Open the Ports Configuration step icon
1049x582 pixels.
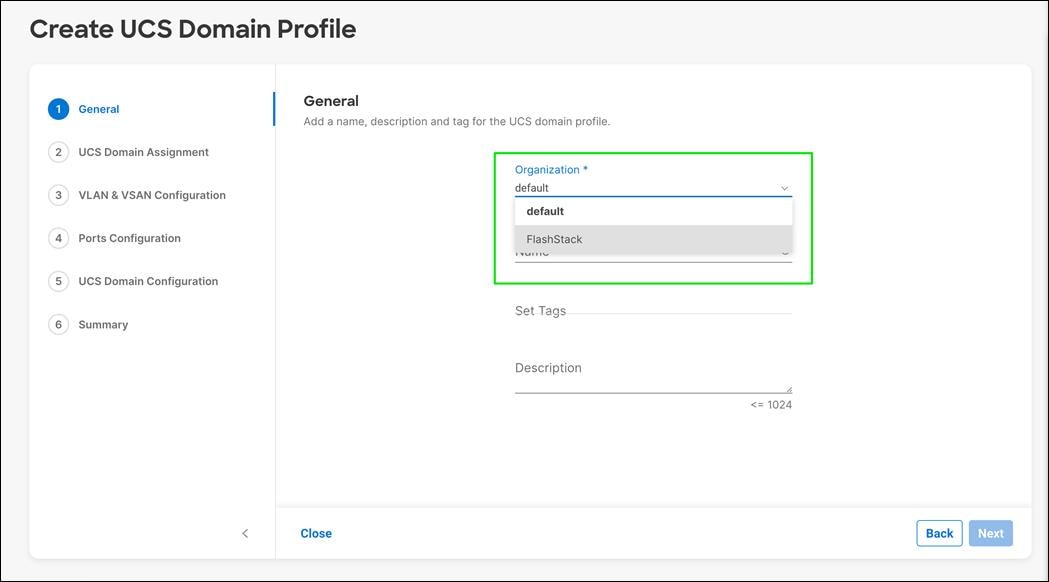click(x=58, y=237)
